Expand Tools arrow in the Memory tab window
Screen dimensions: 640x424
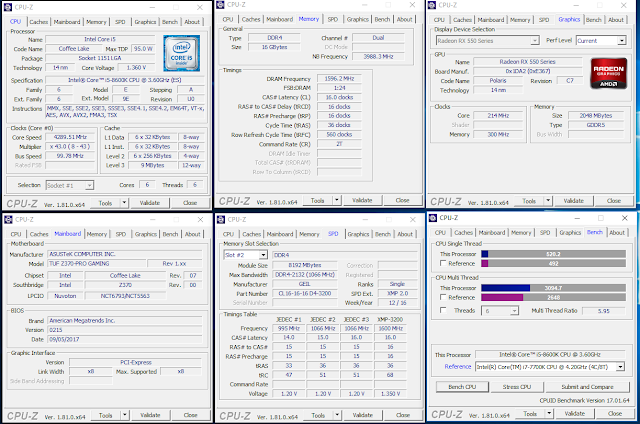(337, 200)
